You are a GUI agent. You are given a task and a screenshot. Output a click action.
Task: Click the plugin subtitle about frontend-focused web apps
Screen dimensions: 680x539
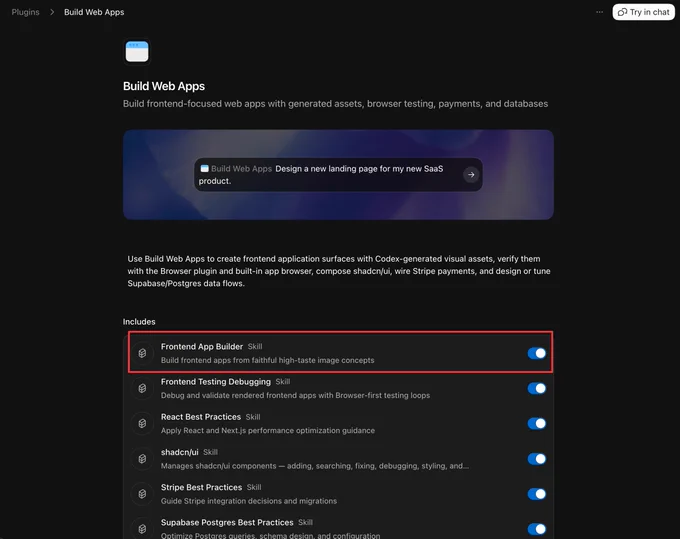pyautogui.click(x=335, y=104)
